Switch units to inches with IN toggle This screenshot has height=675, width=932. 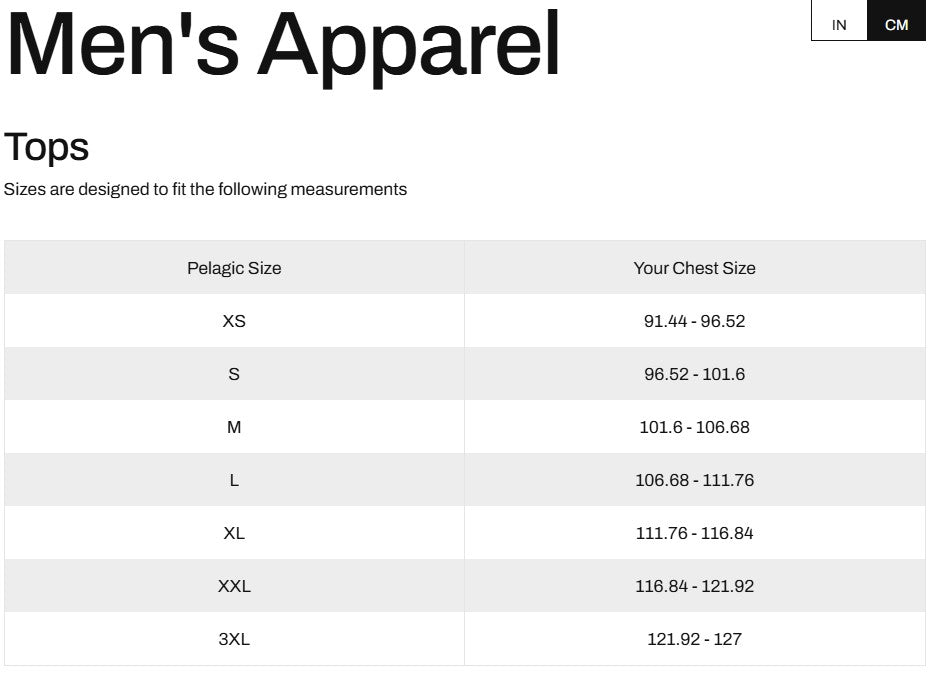(839, 21)
